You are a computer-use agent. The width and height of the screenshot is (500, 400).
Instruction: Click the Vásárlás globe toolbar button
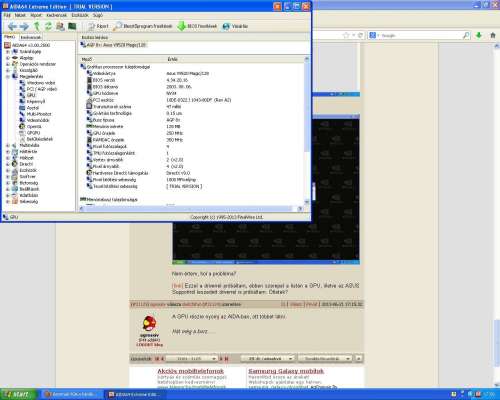click(235, 26)
